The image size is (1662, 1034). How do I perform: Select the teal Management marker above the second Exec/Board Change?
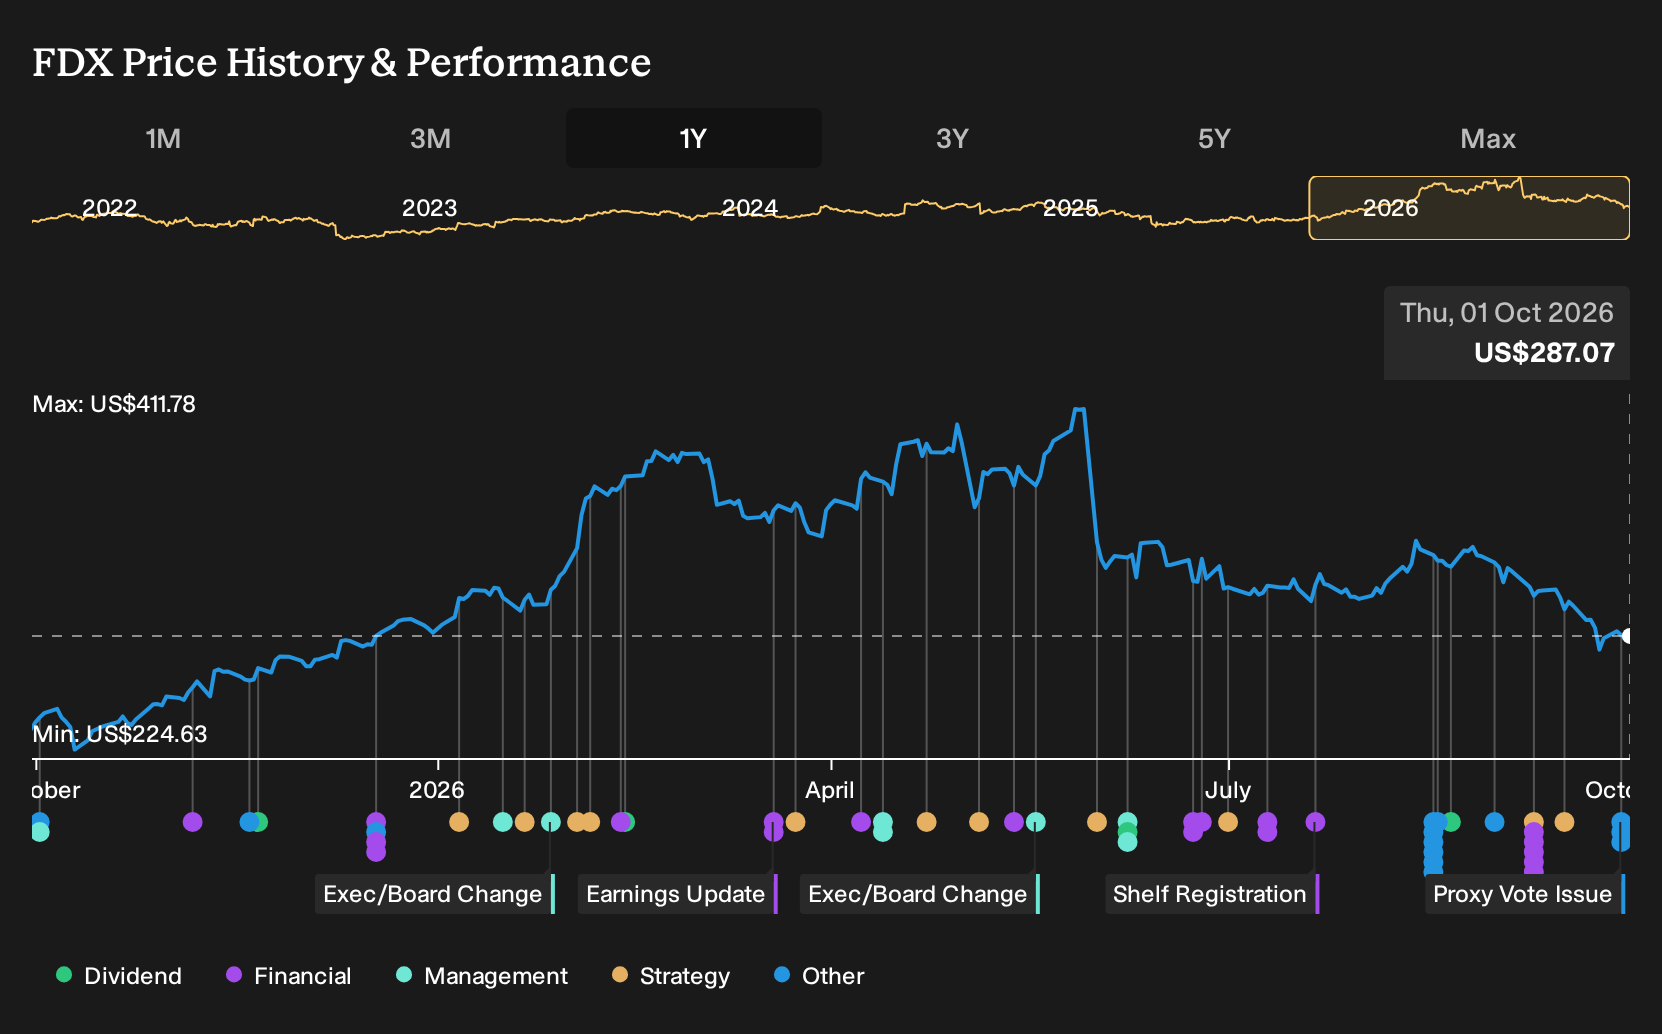pyautogui.click(x=1036, y=822)
